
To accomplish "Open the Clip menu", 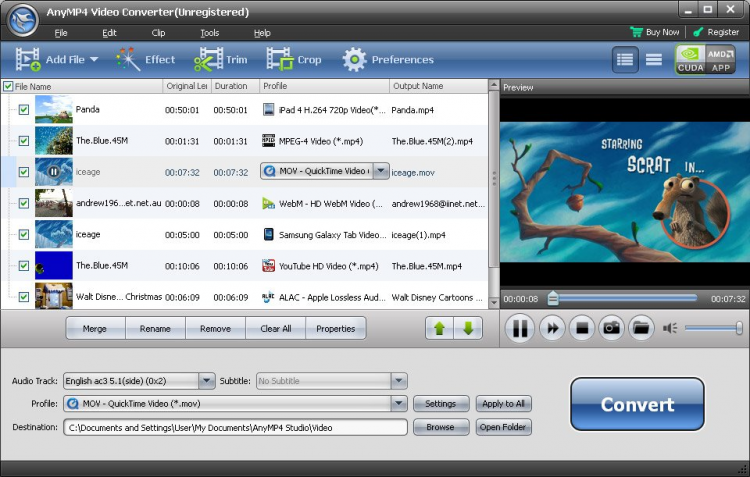I will (x=158, y=33).
